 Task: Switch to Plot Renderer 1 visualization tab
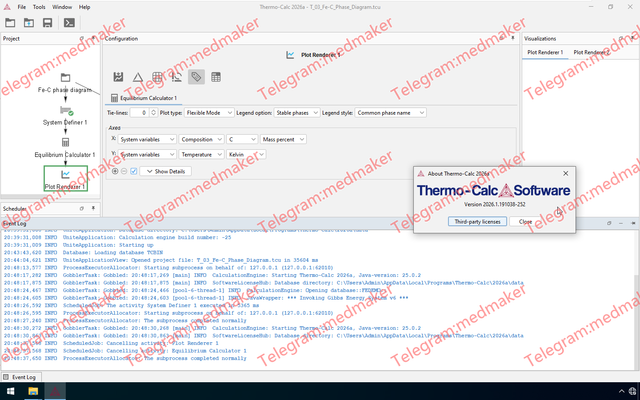coord(545,52)
